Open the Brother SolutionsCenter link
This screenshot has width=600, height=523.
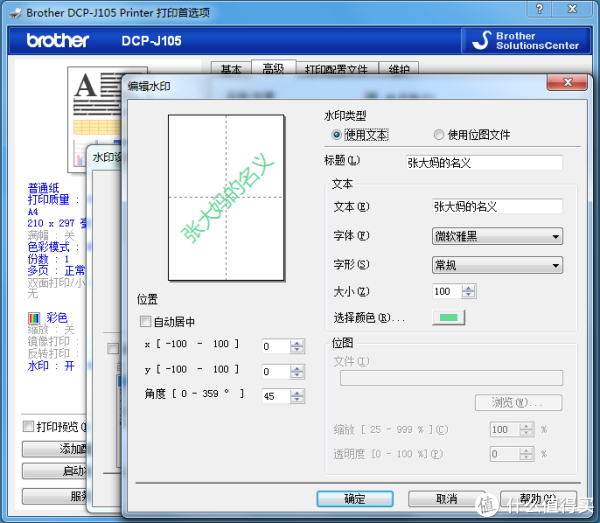coord(526,41)
